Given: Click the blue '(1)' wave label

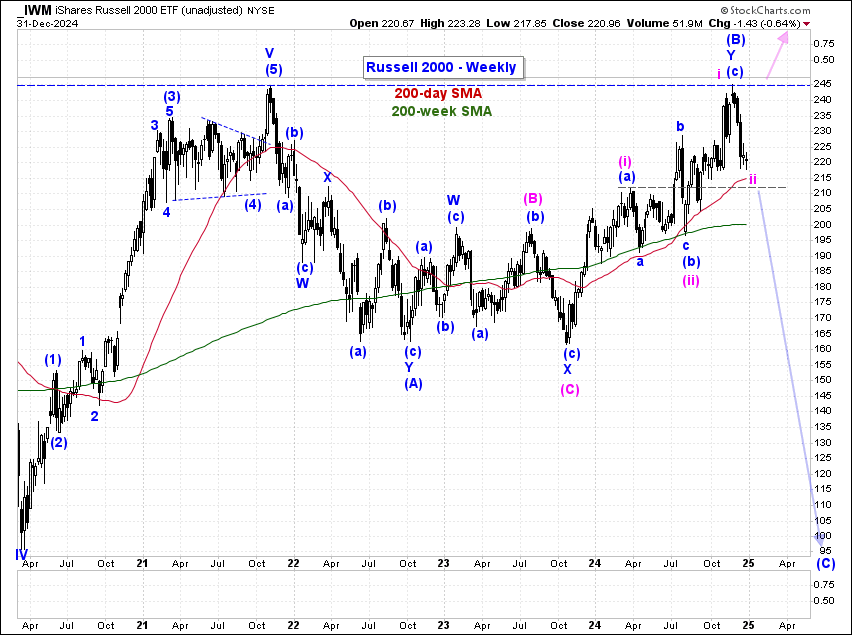Looking at the screenshot, I should (x=53, y=360).
